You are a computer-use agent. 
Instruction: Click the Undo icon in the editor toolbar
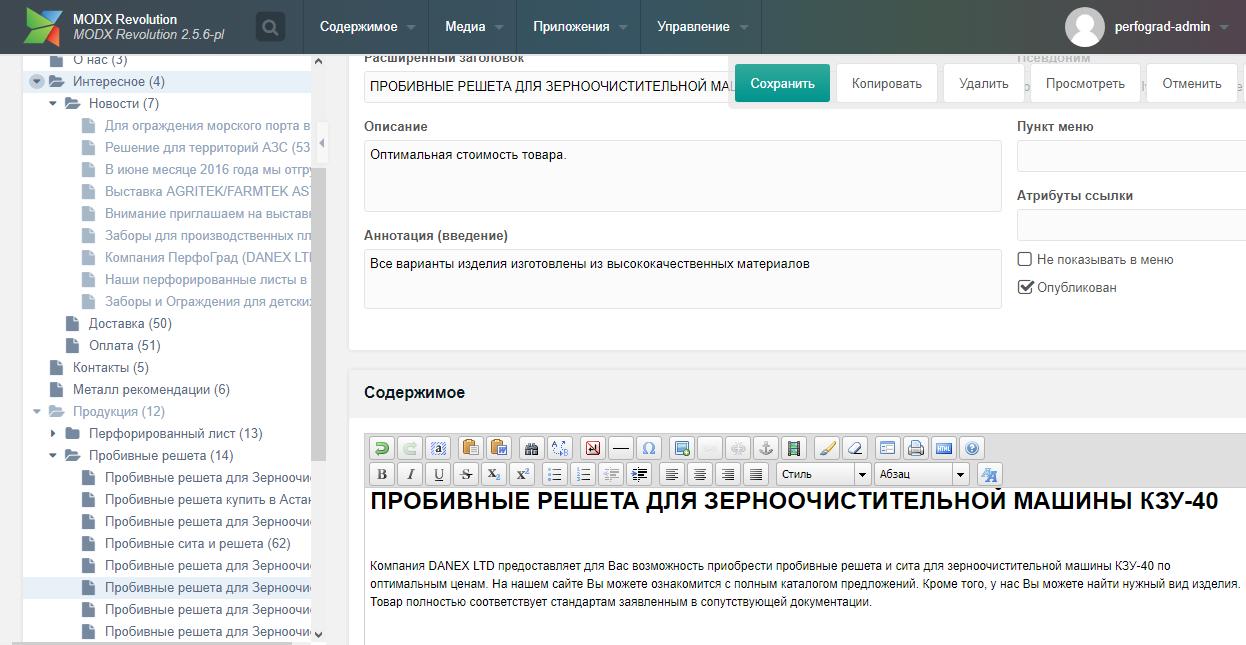pos(382,448)
